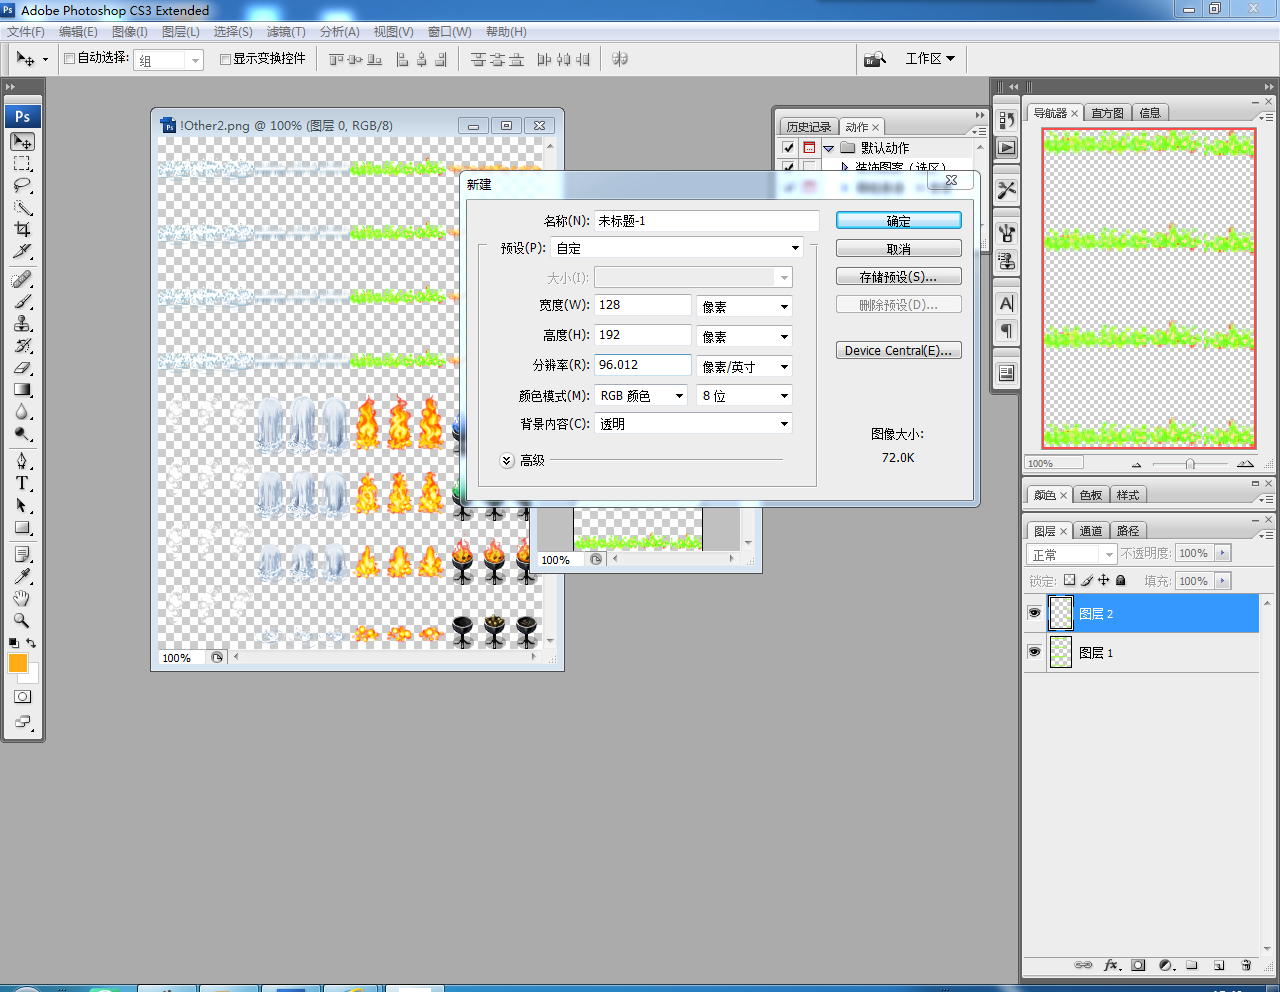Select the Magic Wand tool
The height and width of the screenshot is (992, 1280).
point(22,208)
